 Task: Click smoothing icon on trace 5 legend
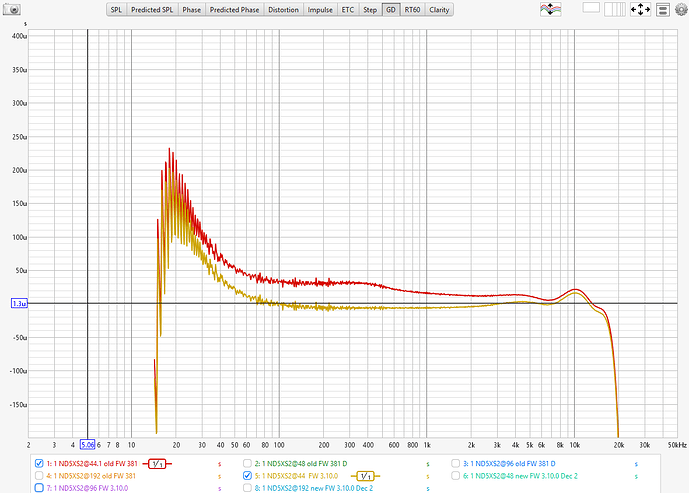pos(365,476)
